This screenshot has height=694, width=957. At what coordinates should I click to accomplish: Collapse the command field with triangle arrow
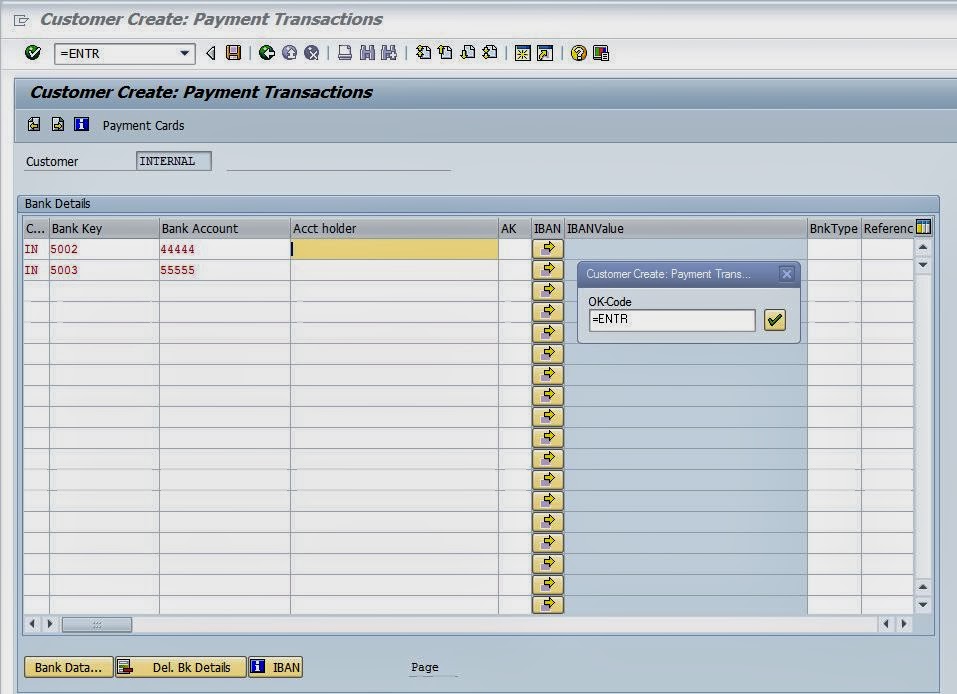tap(210, 54)
